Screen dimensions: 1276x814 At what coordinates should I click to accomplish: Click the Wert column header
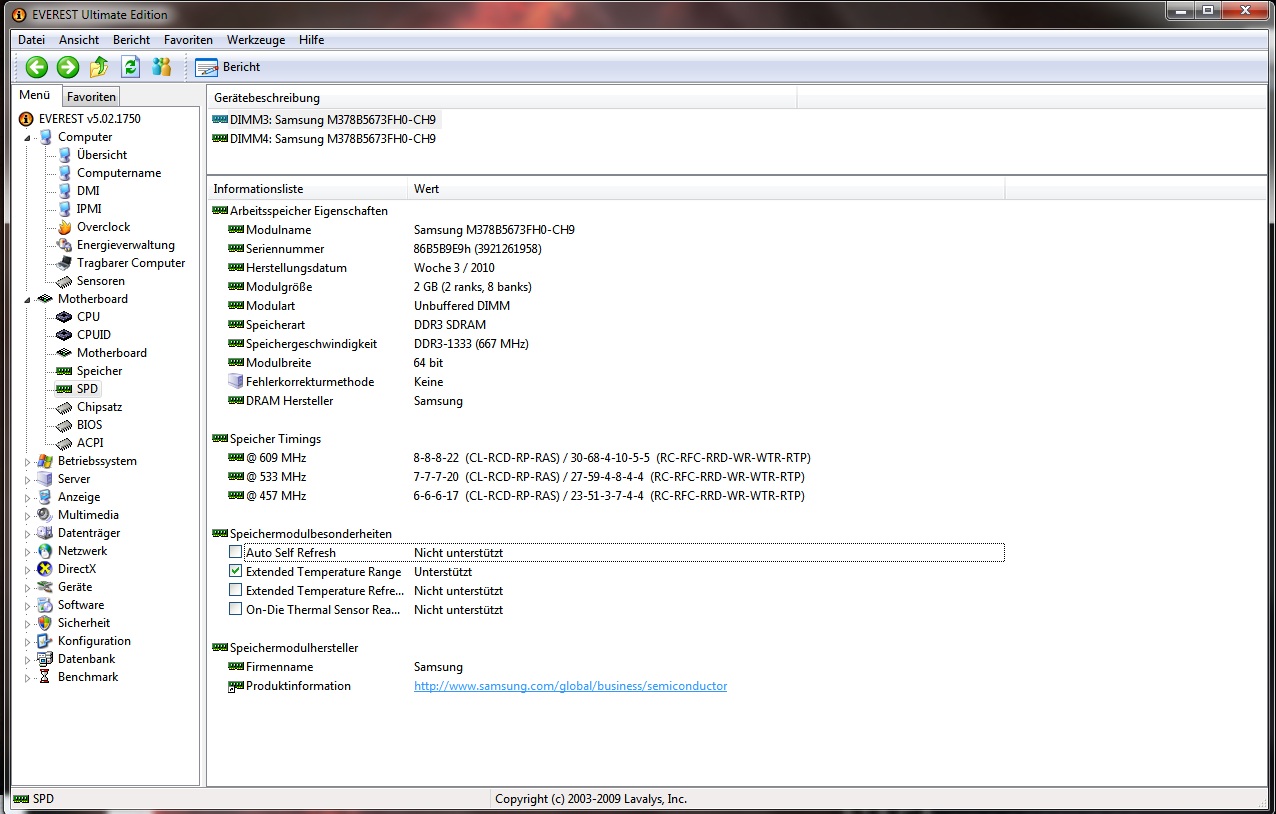706,189
